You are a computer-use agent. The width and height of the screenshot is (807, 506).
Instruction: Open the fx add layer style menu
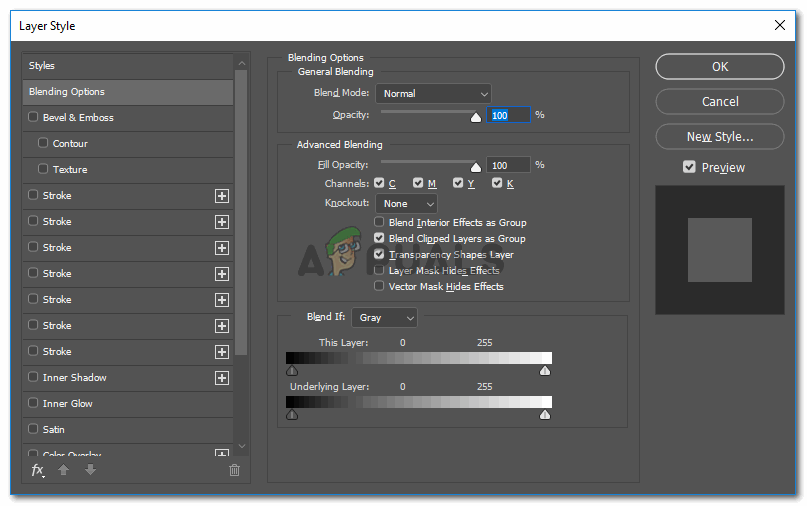38,470
